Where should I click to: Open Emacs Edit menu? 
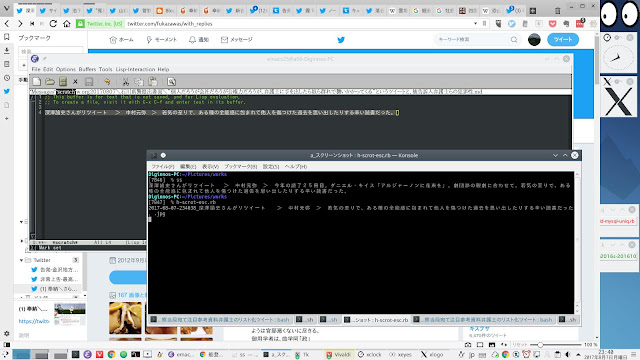pyautogui.click(x=48, y=69)
